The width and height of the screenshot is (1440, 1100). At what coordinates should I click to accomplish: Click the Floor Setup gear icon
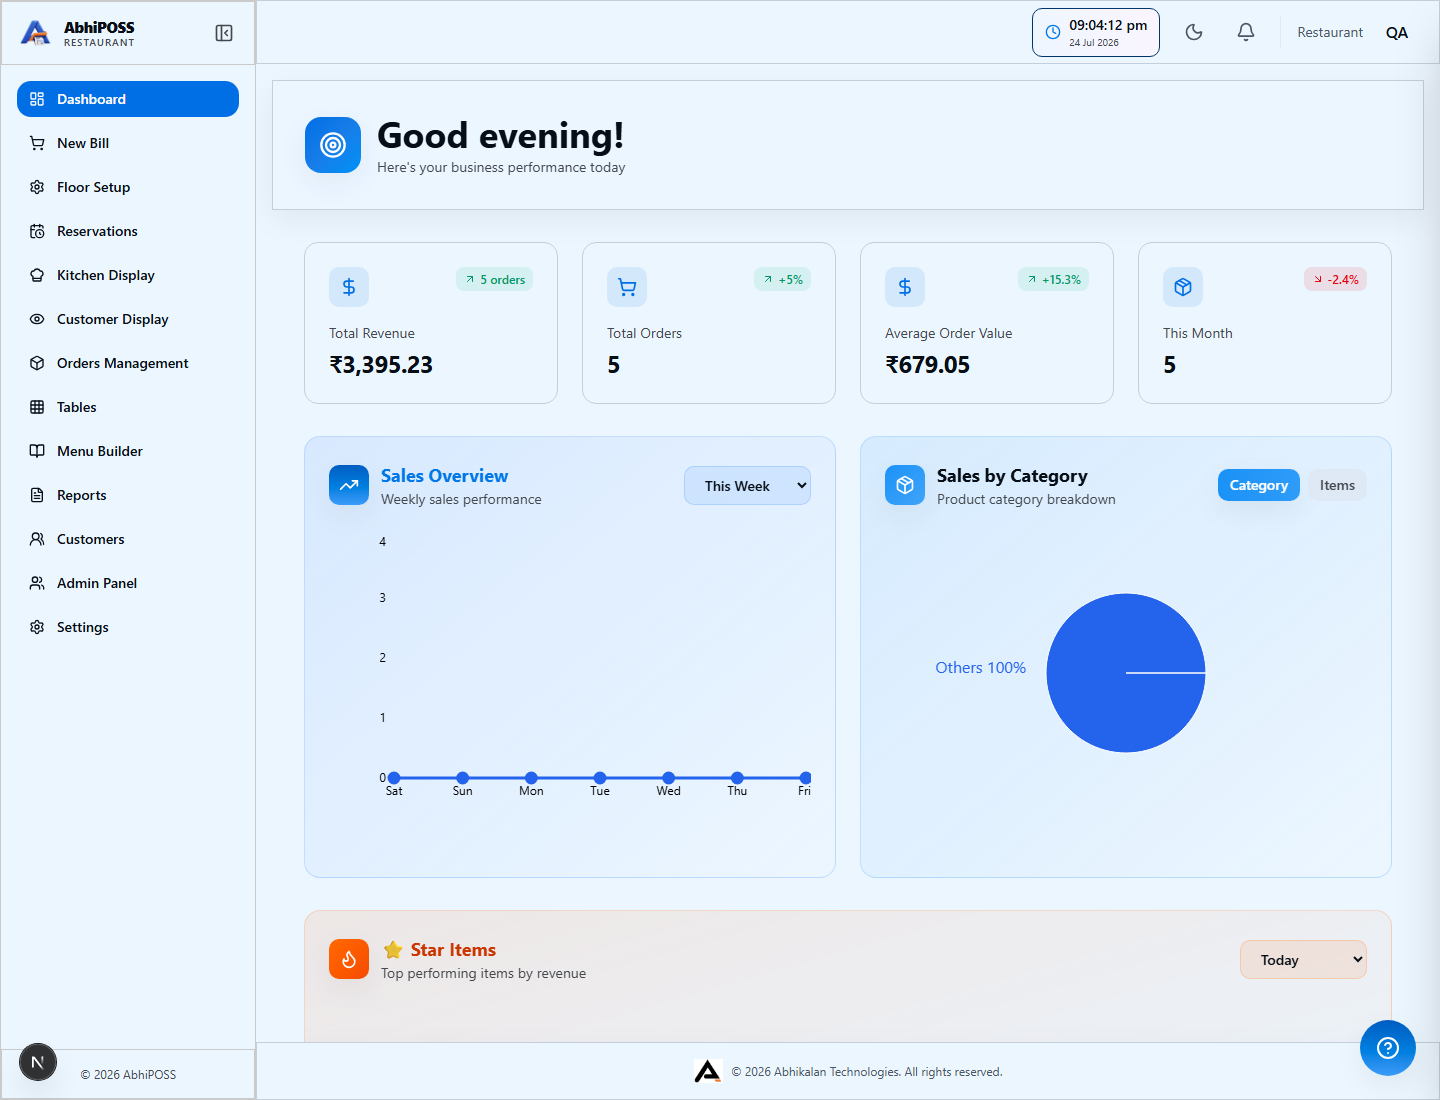[x=37, y=187]
